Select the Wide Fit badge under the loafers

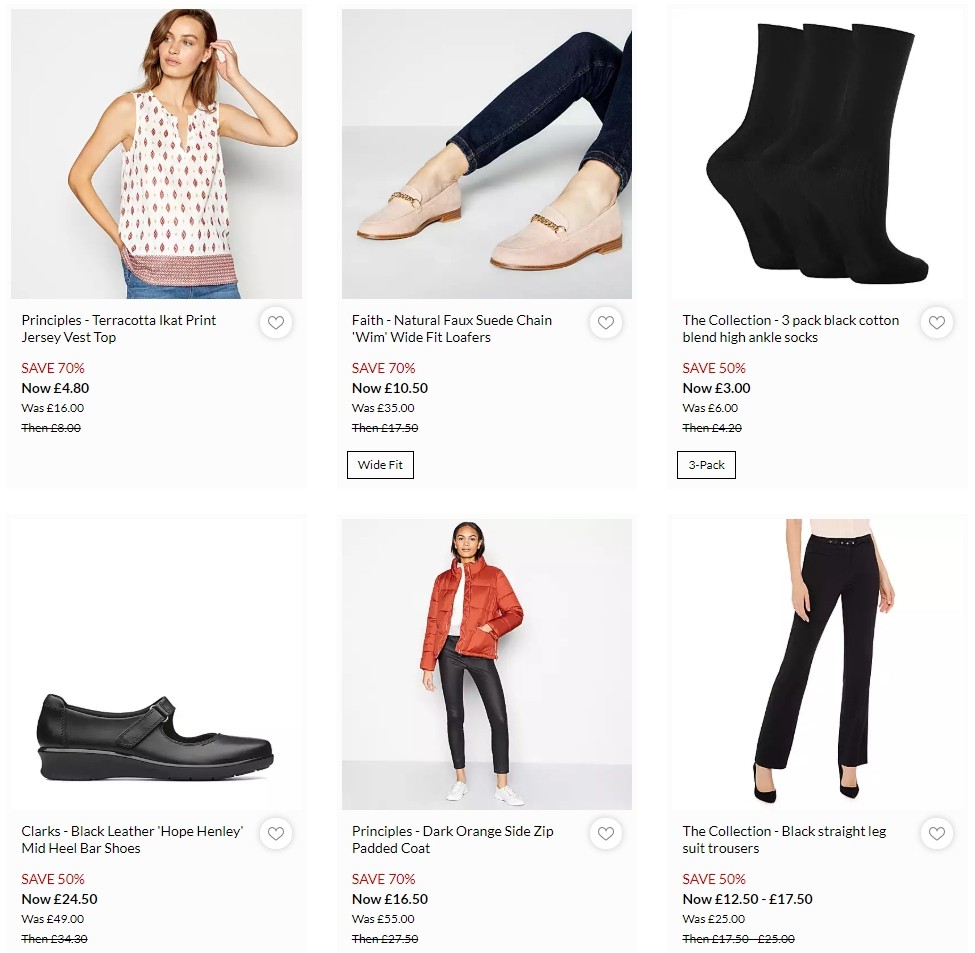click(x=380, y=464)
